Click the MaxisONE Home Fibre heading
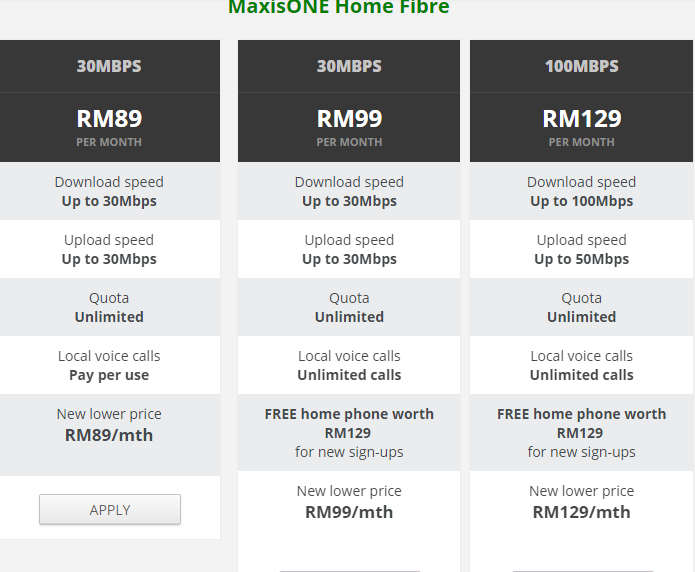 tap(339, 7)
